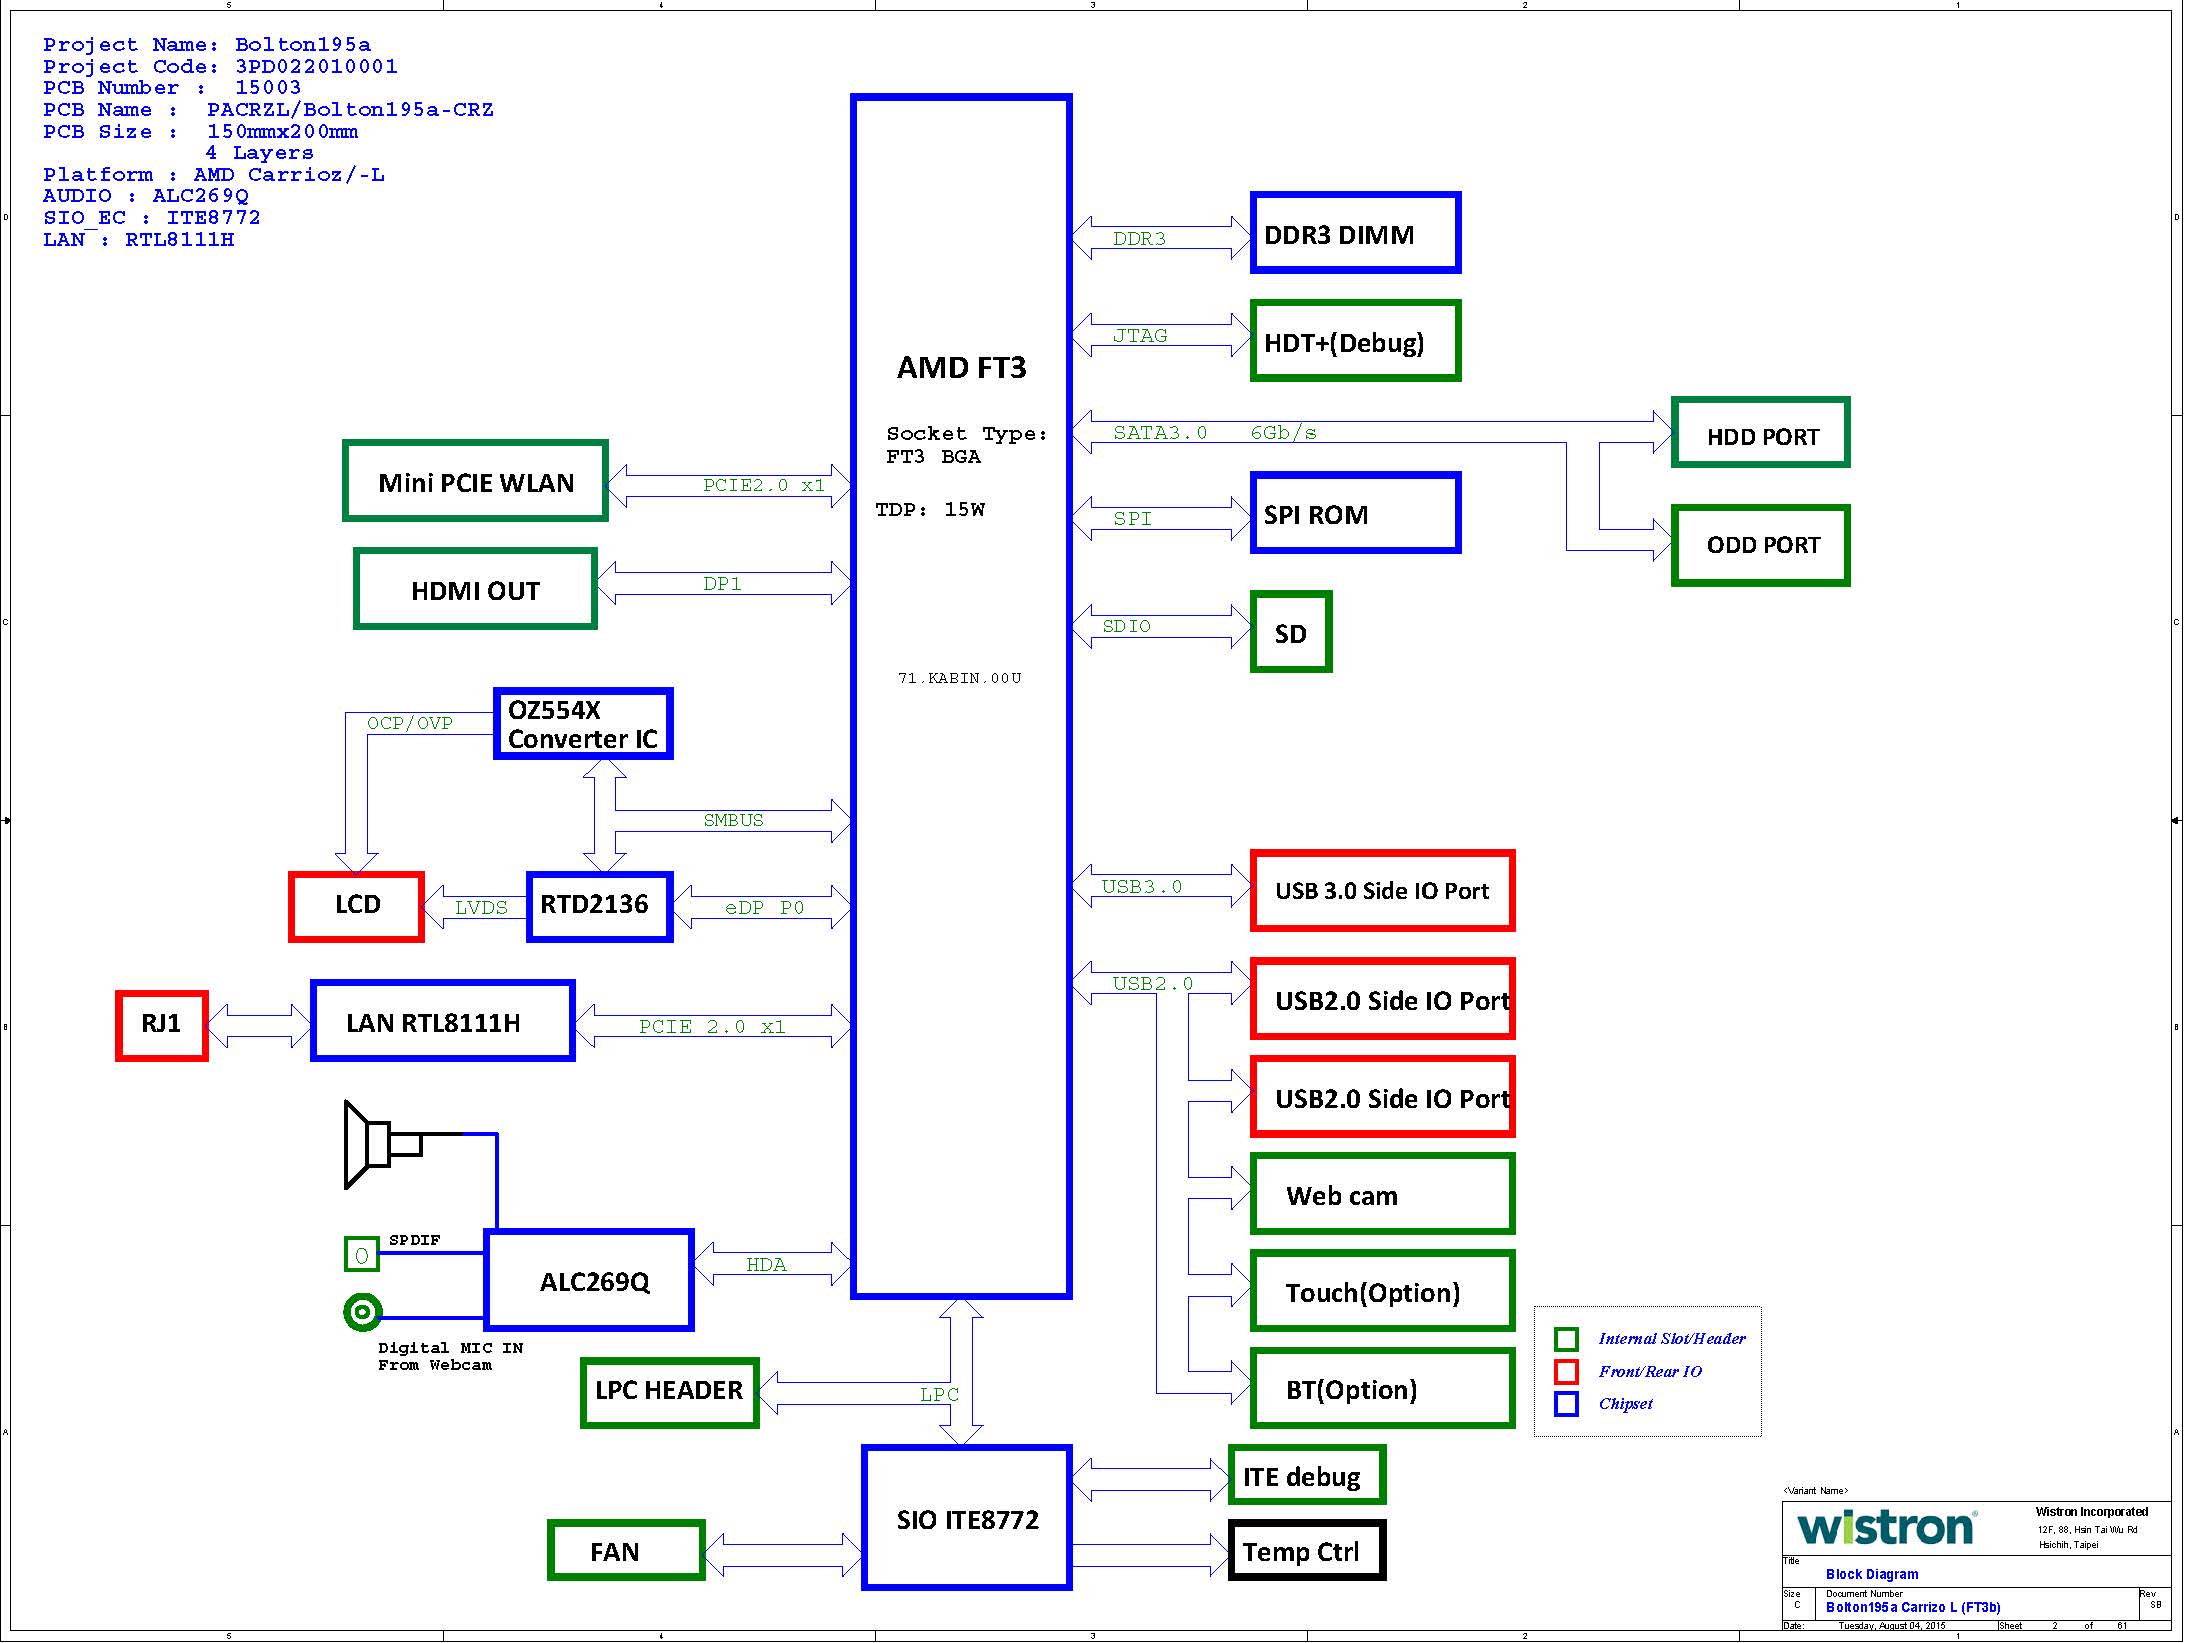The width and height of the screenshot is (2193, 1643).
Task: Click the Wistron Incorporated company name
Action: 2092,1512
